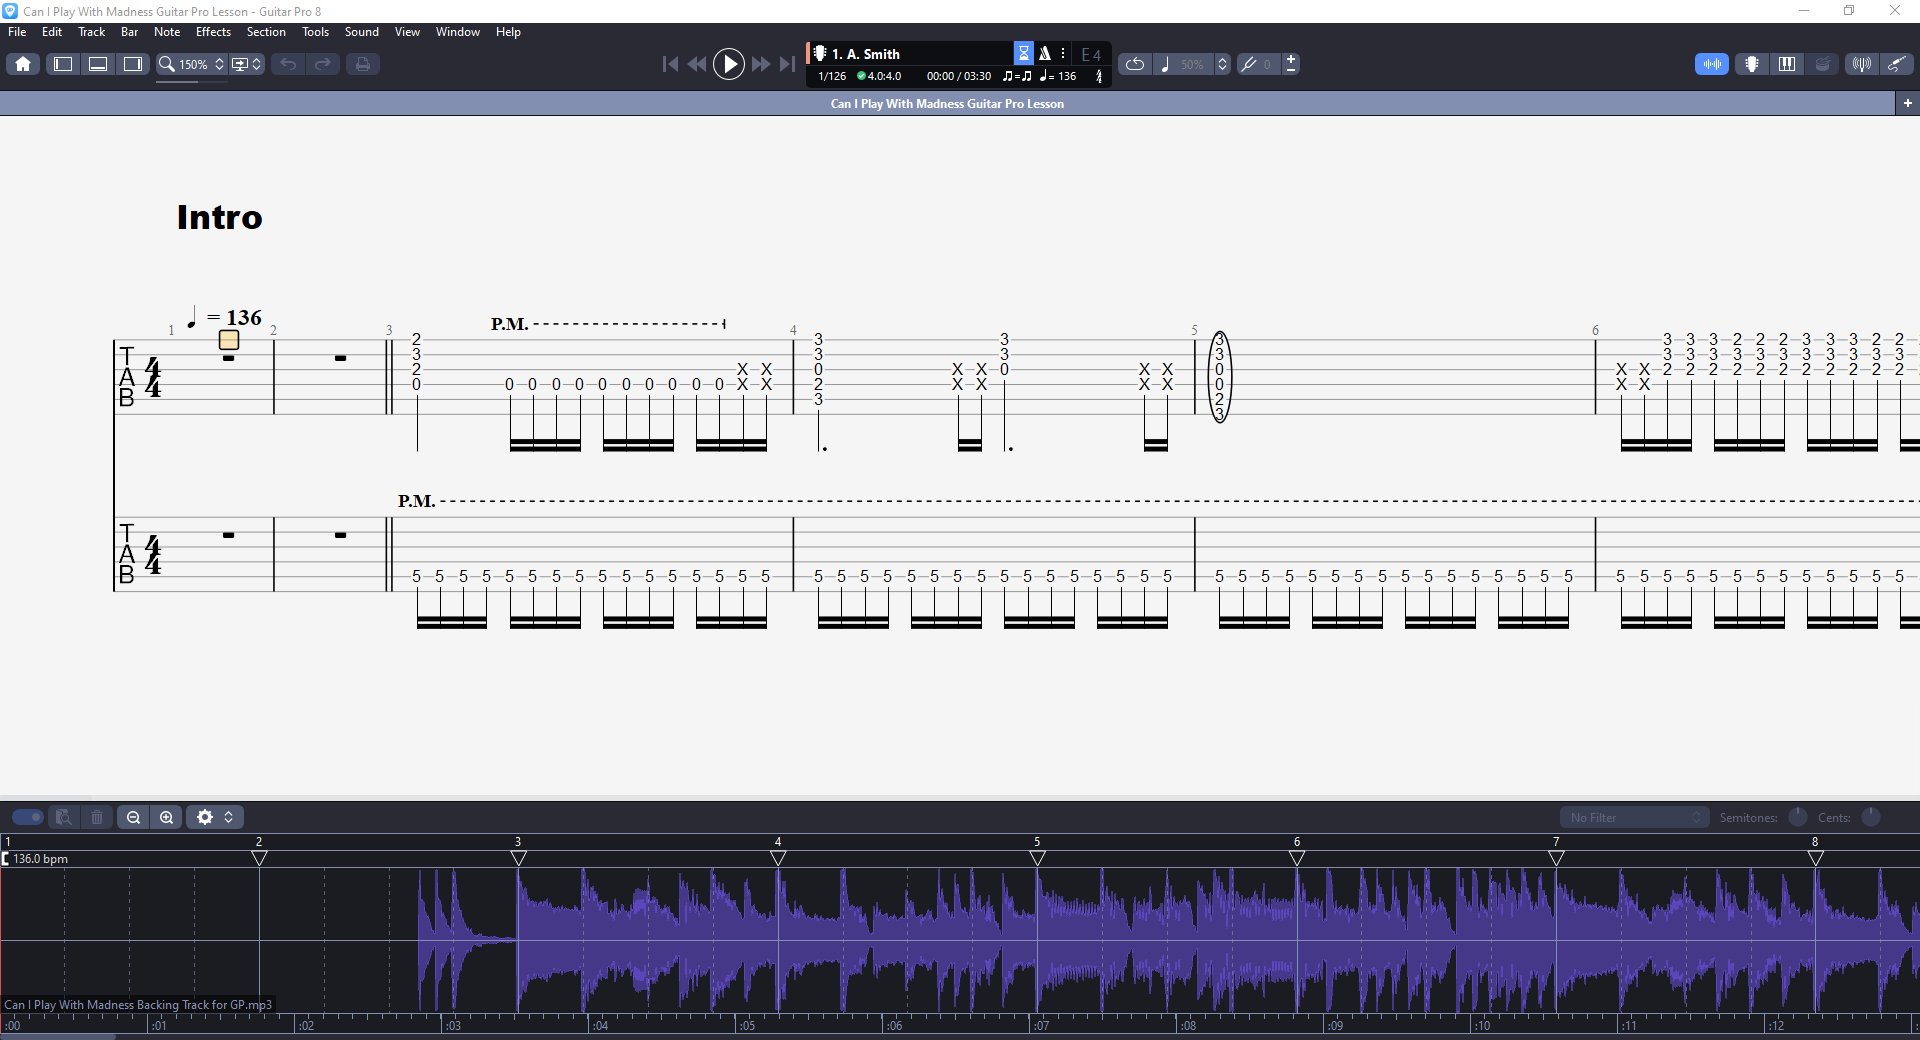Click the tempo 136 indicator

click(1058, 76)
